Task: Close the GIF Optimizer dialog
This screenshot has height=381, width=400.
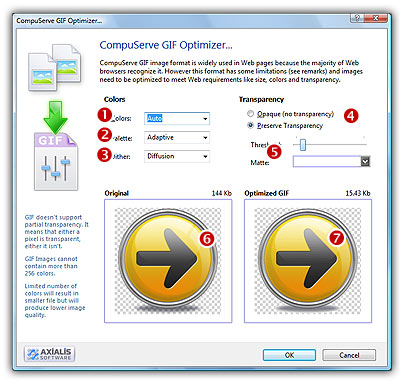Action: [375, 18]
